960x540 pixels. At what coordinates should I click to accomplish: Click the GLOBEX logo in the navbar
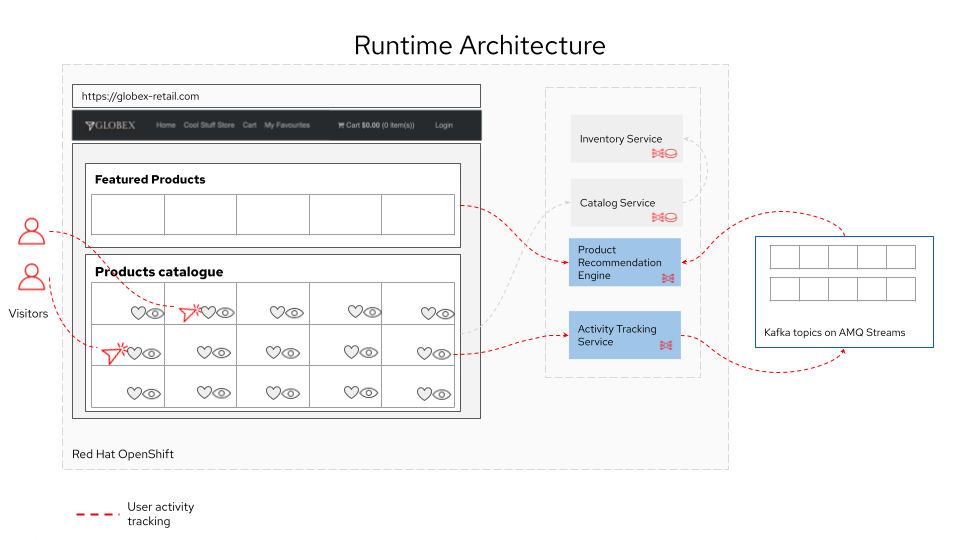pyautogui.click(x=110, y=126)
